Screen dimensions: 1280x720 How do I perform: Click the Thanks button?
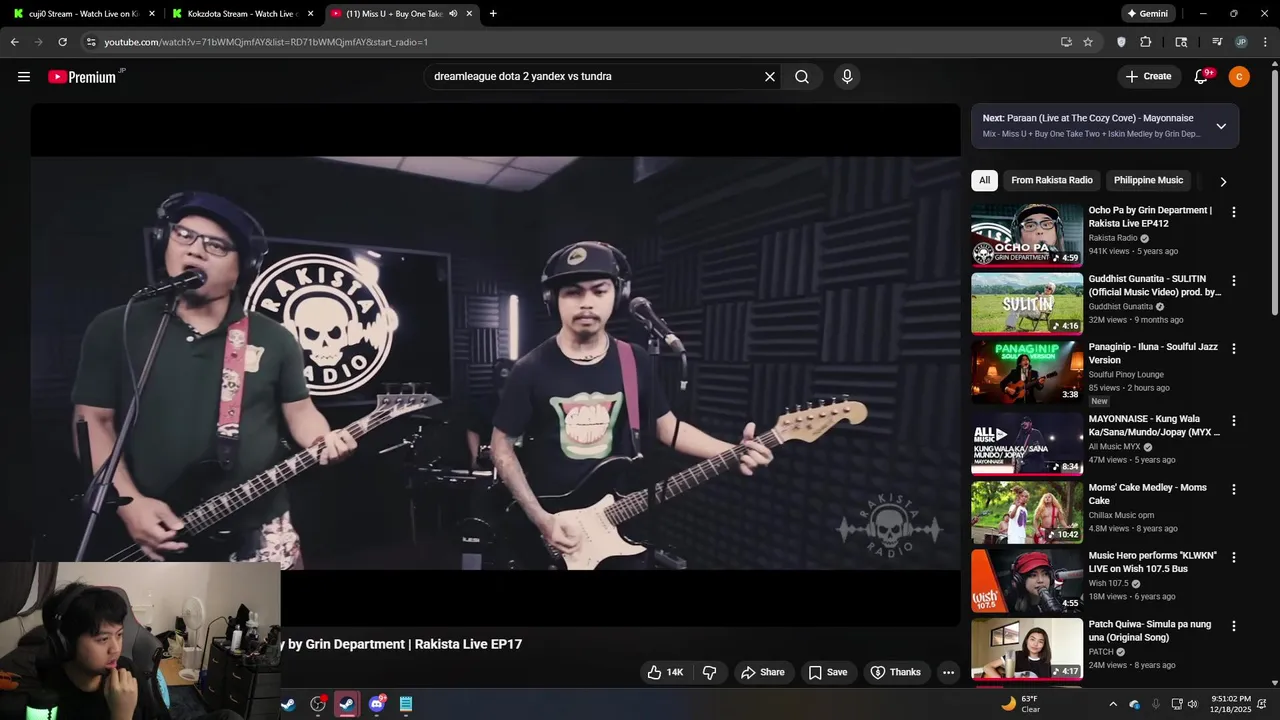pyautogui.click(x=896, y=672)
